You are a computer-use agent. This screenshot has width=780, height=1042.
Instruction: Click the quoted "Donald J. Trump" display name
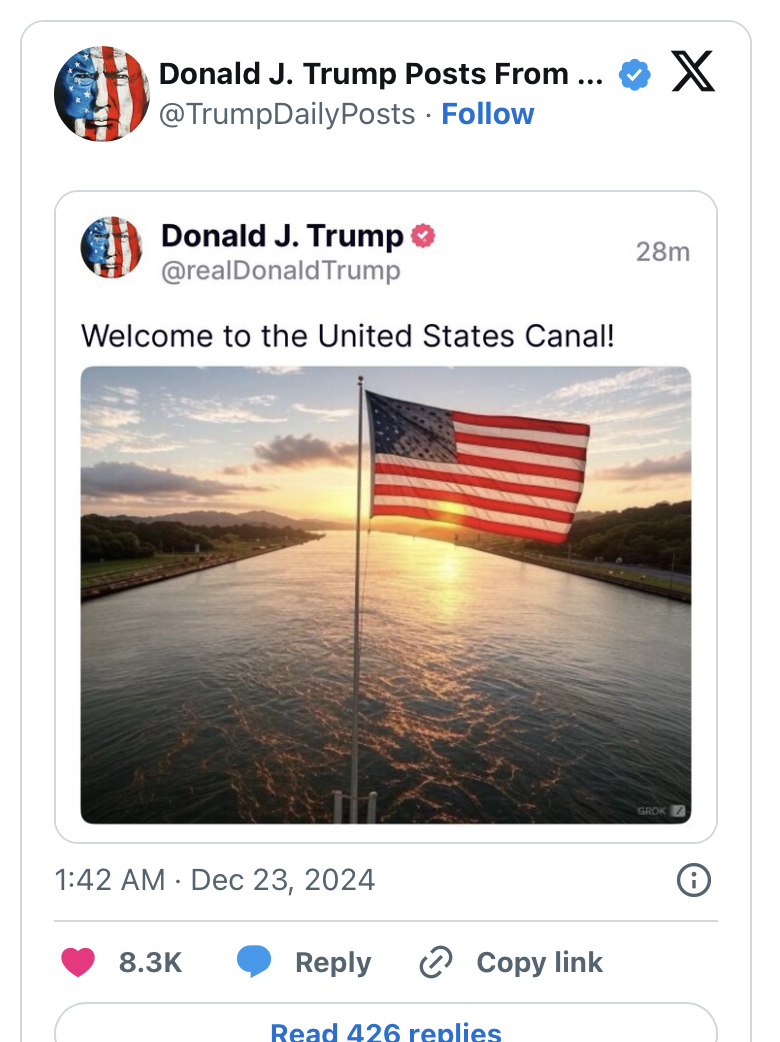point(282,236)
